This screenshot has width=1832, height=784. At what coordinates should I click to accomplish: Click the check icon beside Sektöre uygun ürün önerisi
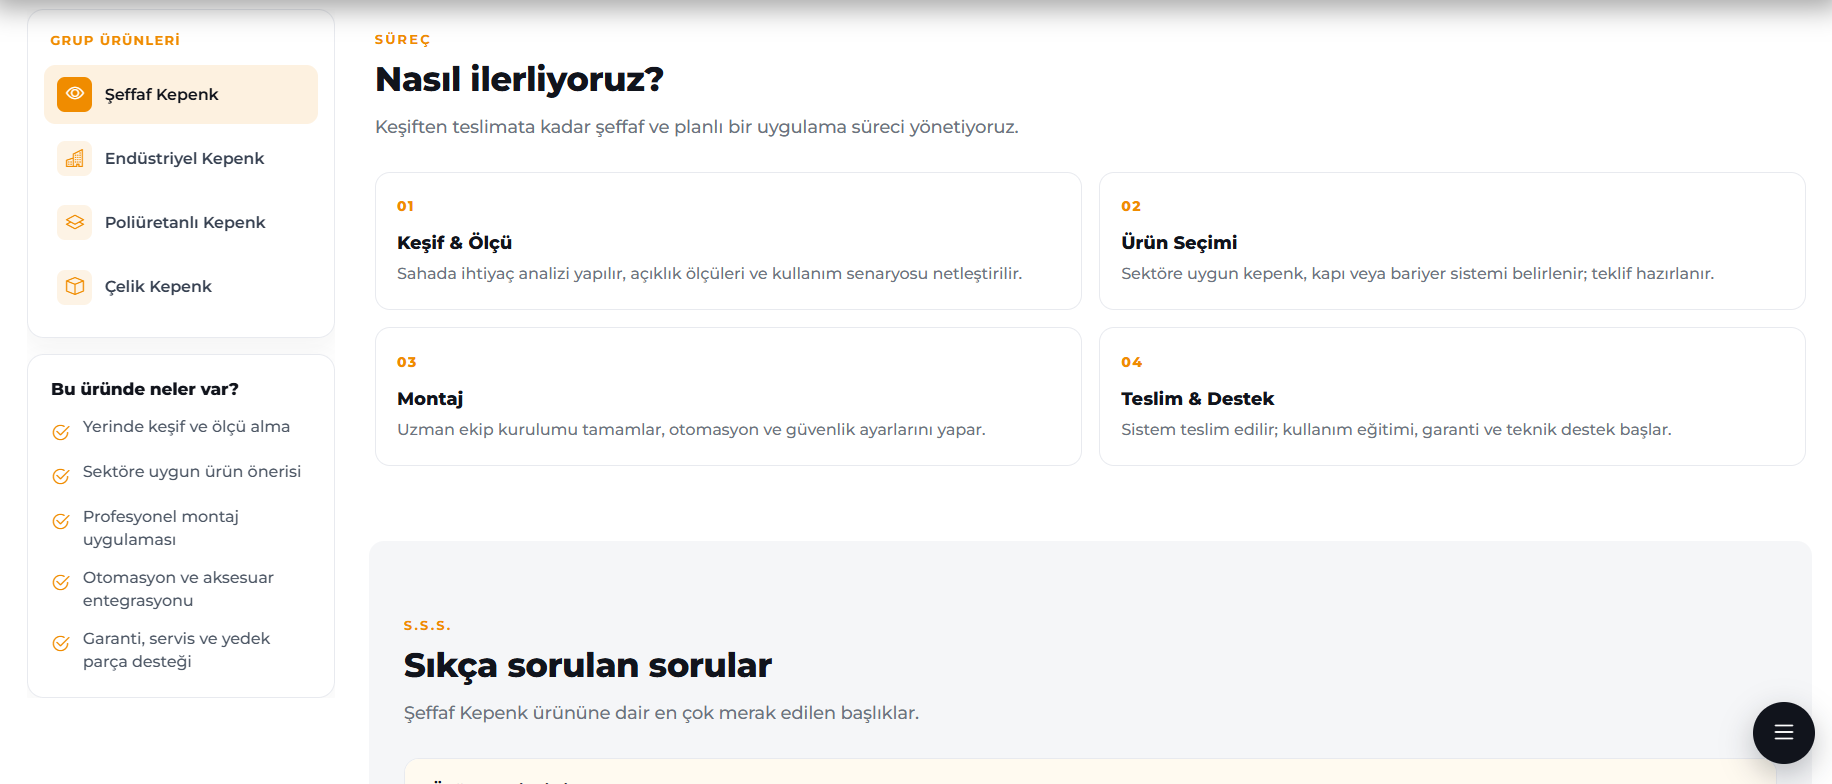[x=61, y=476]
